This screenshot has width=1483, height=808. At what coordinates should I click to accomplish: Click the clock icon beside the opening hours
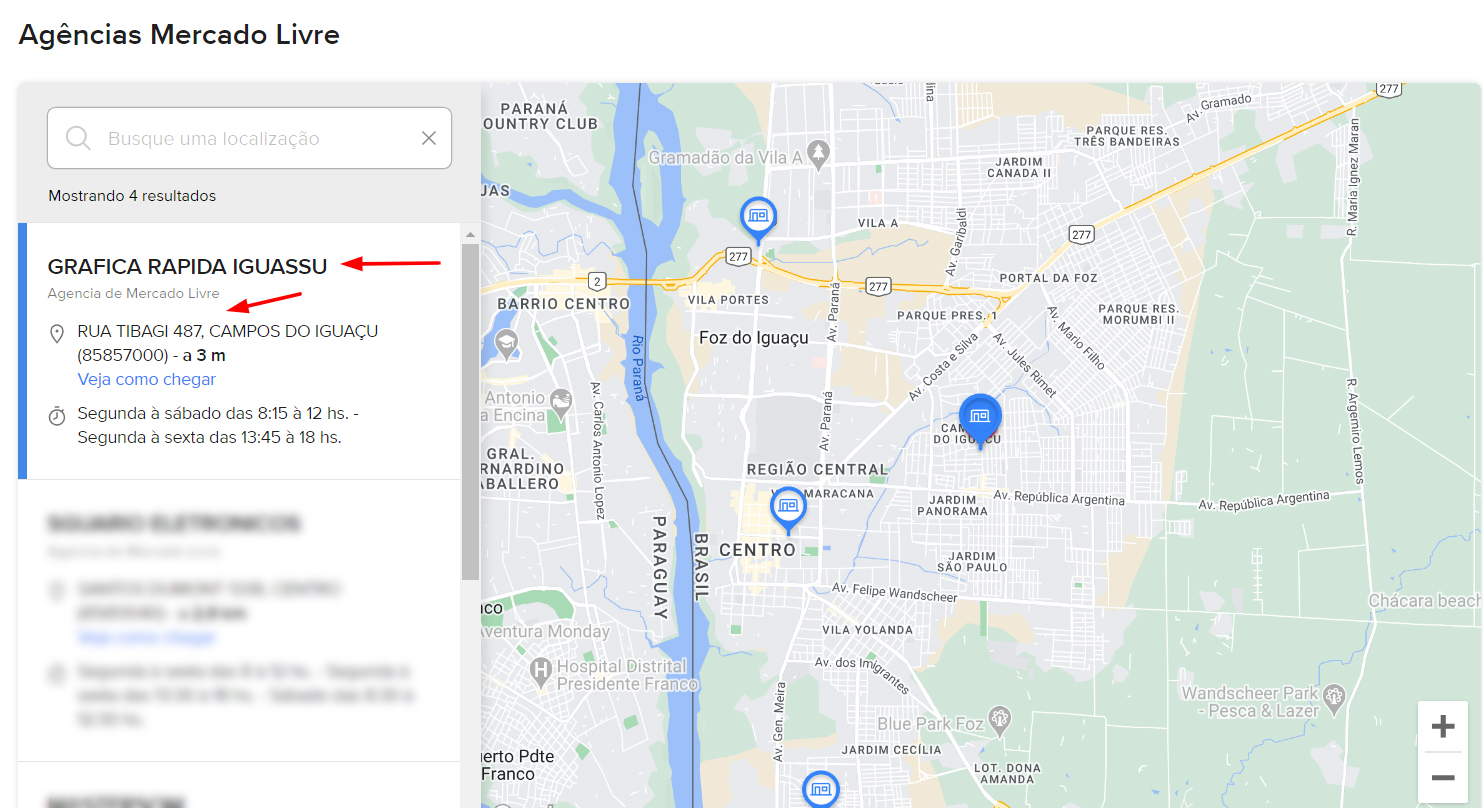57,415
